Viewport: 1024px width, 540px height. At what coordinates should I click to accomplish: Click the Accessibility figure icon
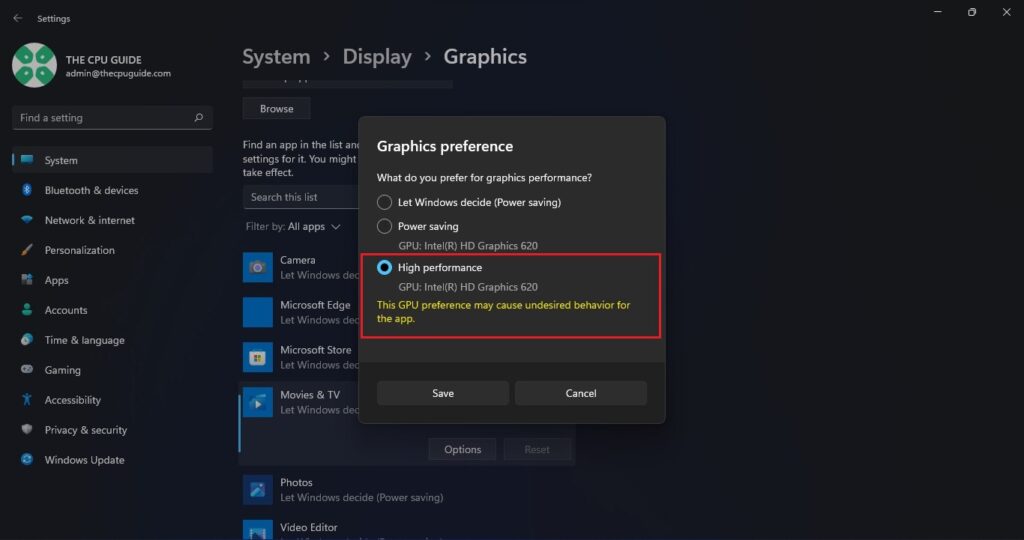[x=27, y=400]
